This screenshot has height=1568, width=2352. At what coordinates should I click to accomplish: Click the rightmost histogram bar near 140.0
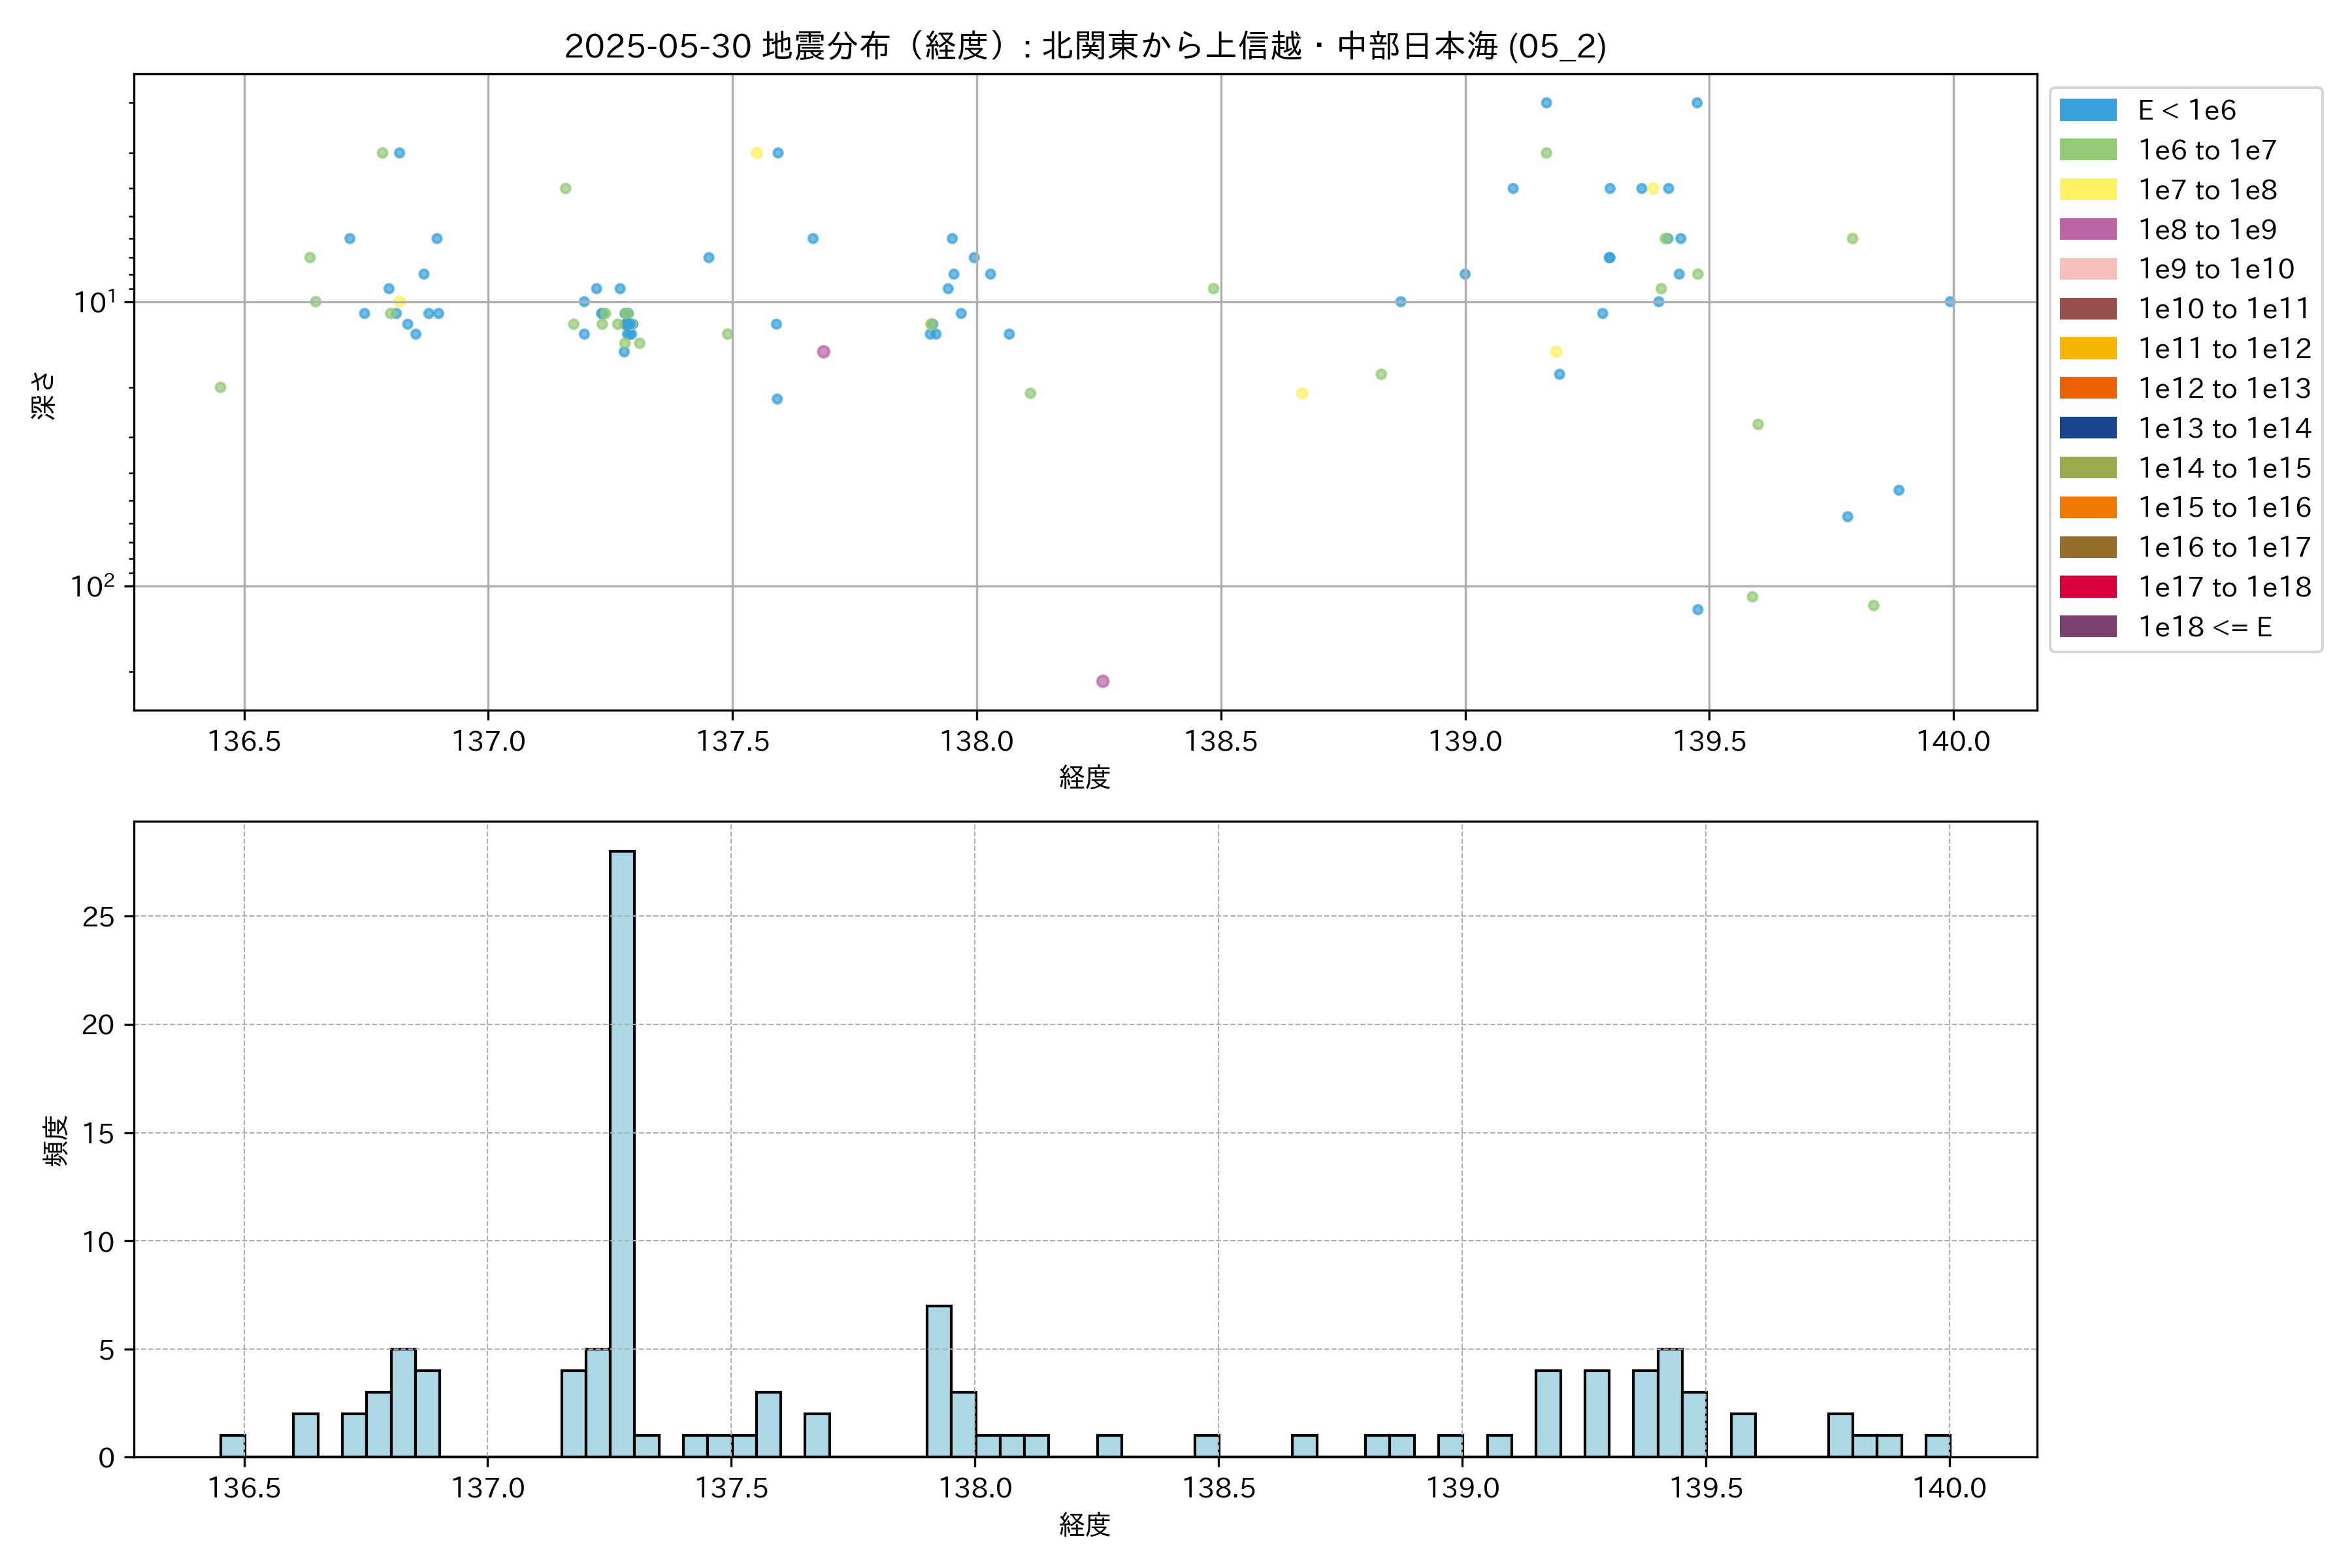(x=1937, y=1446)
